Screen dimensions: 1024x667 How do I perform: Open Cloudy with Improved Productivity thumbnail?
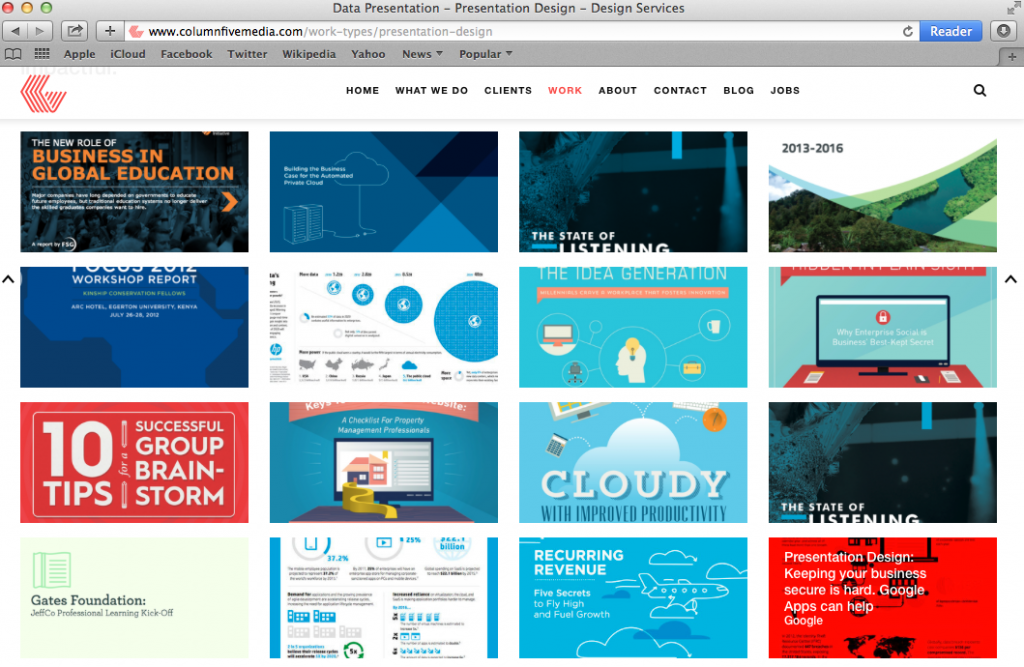[633, 463]
